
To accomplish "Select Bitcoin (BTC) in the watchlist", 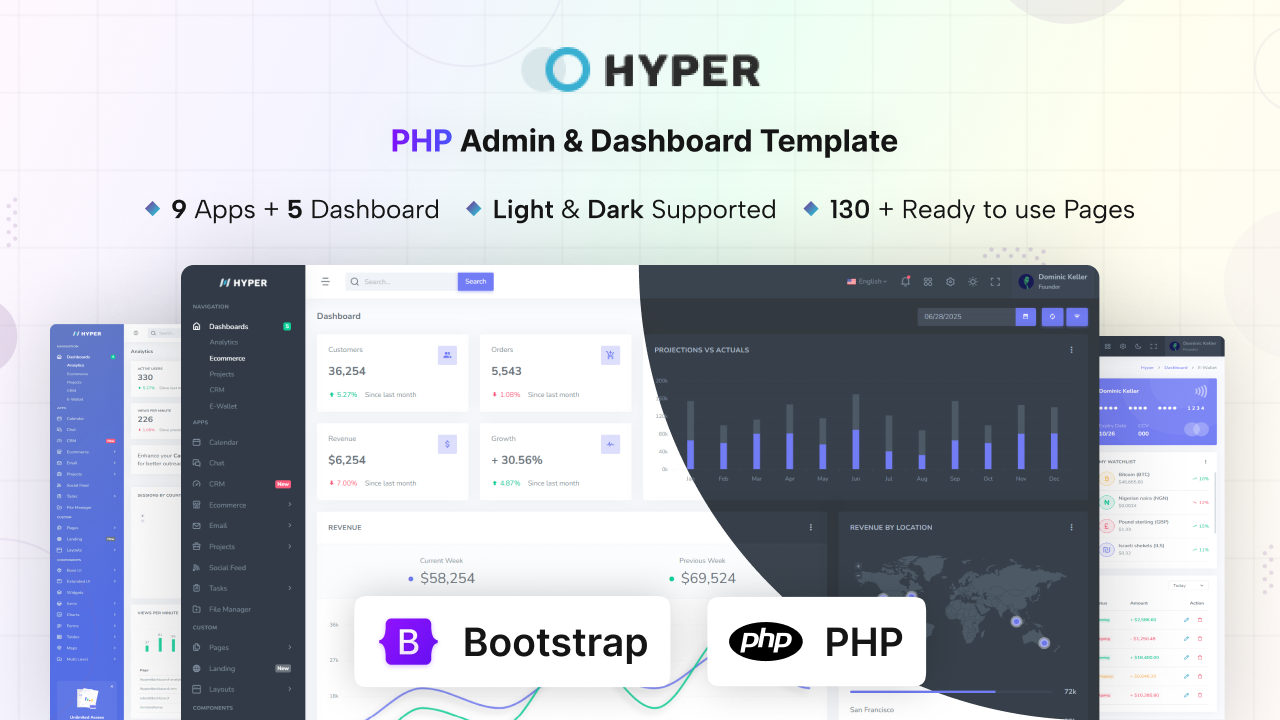I will point(1155,478).
